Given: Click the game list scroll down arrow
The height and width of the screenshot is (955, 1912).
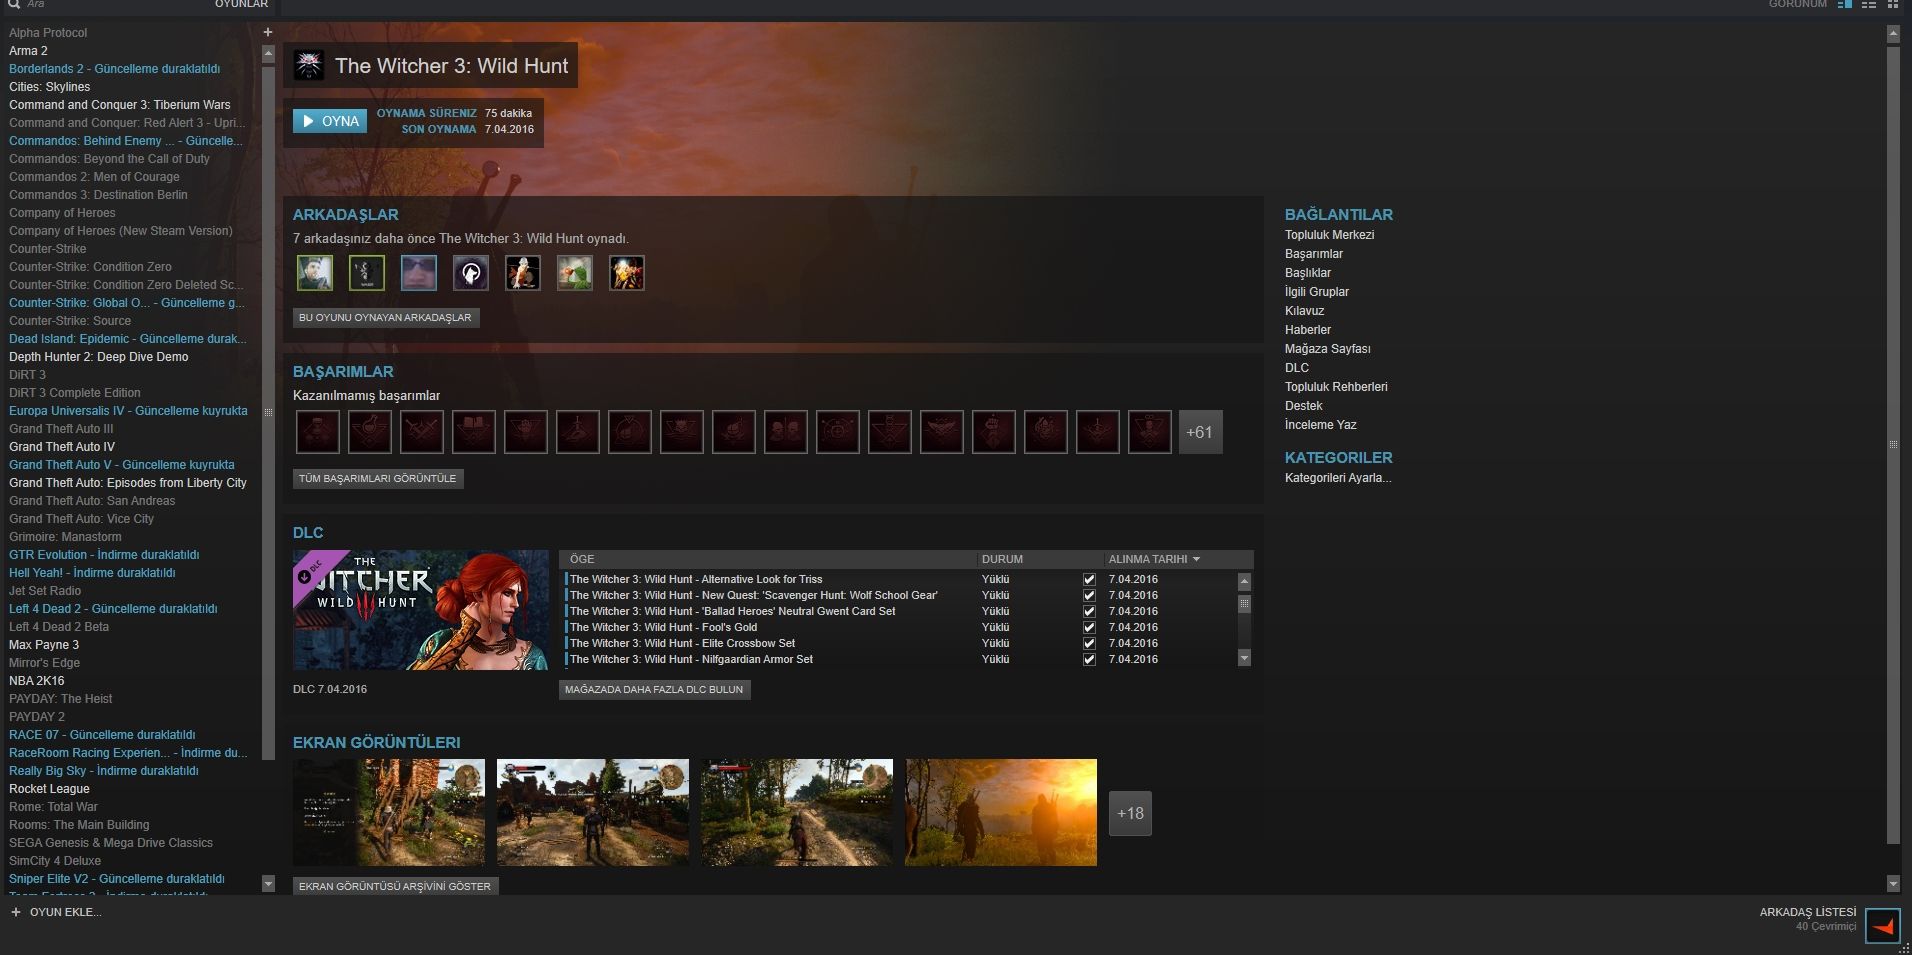Looking at the screenshot, I should tap(268, 884).
